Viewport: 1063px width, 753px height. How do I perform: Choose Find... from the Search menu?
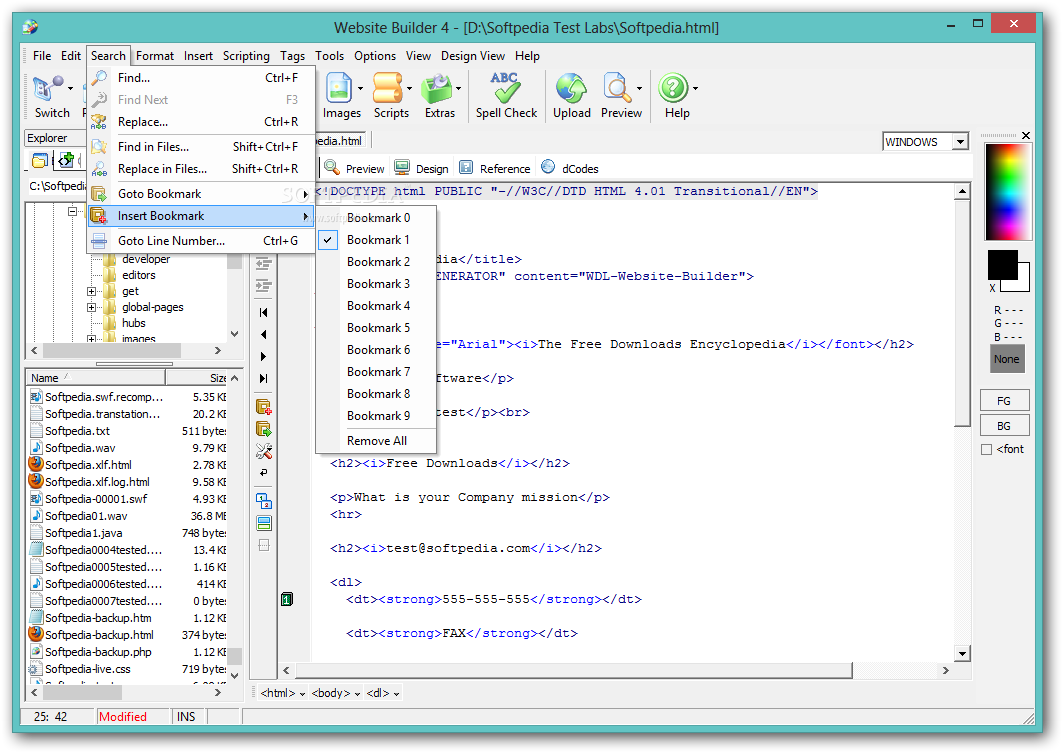[202, 78]
